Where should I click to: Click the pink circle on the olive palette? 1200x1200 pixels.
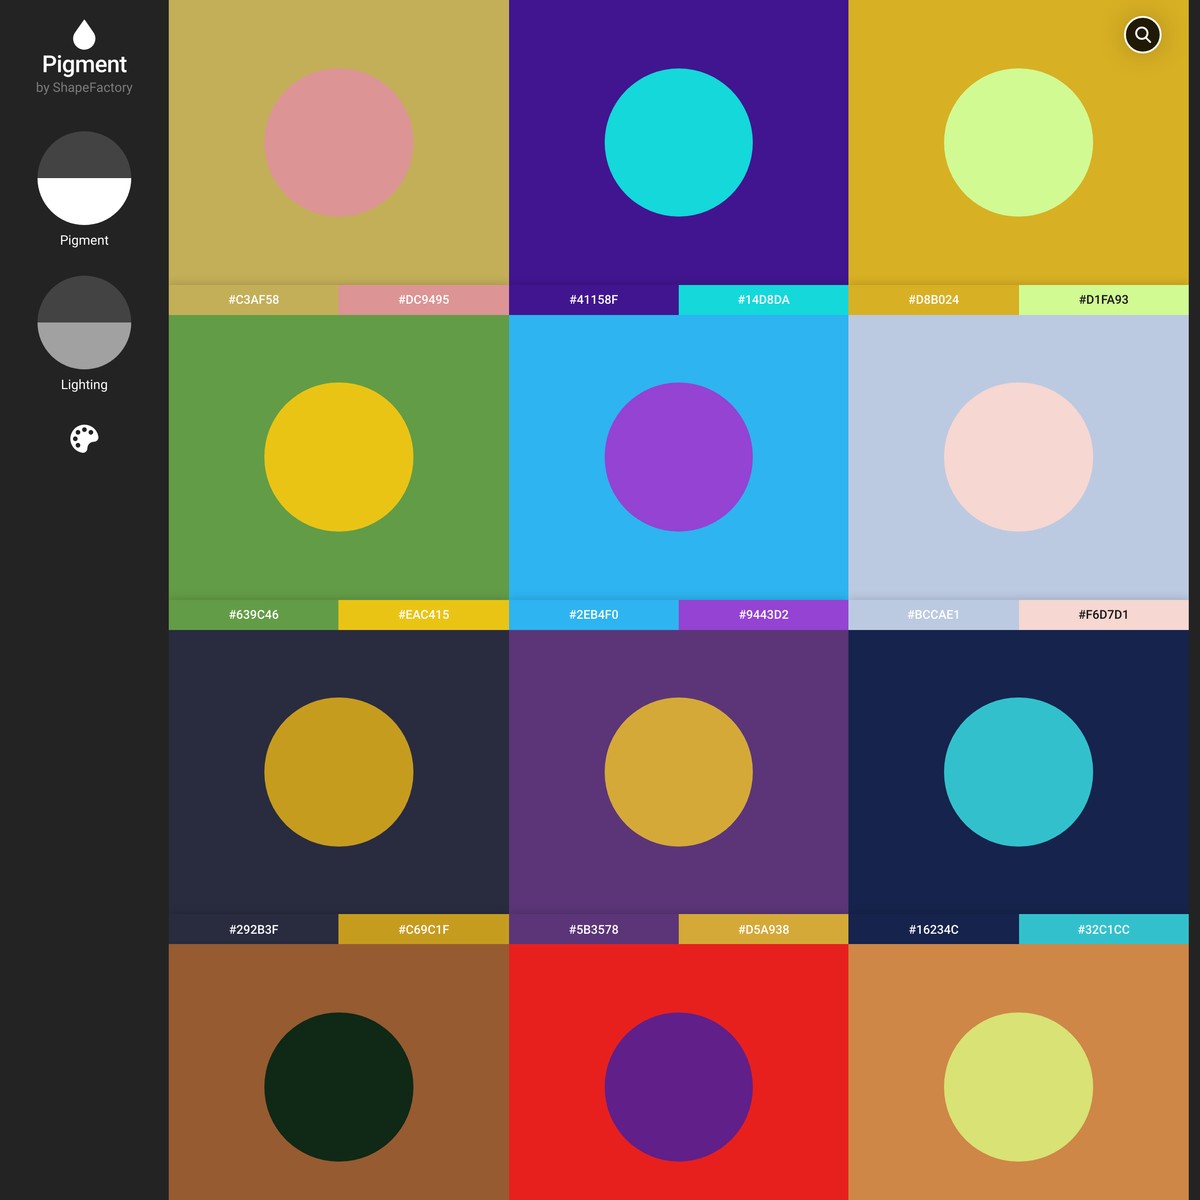338,143
